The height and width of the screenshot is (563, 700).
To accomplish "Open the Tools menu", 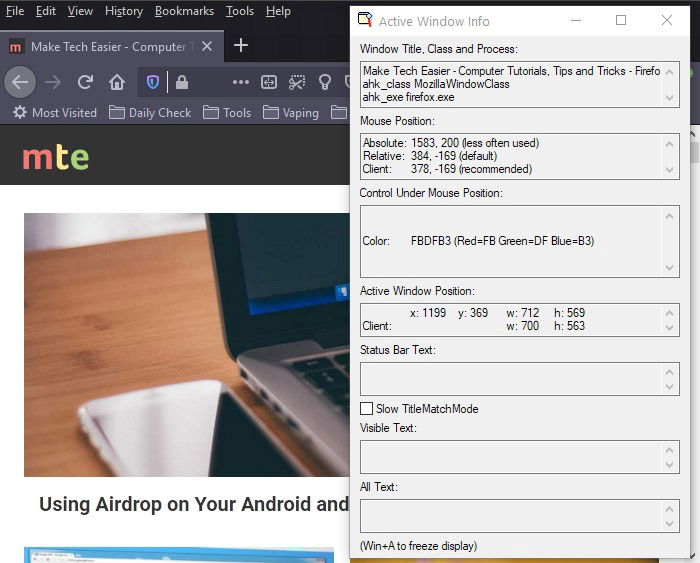I will 239,11.
